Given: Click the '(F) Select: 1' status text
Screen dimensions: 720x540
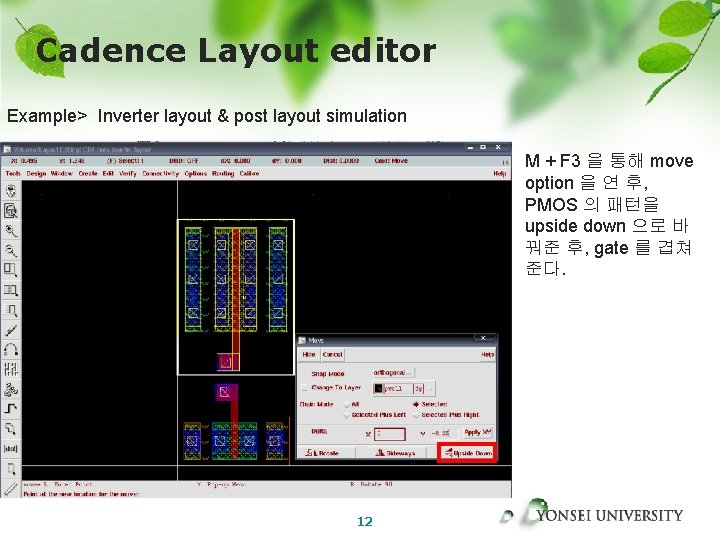Looking at the screenshot, I should coord(125,161).
